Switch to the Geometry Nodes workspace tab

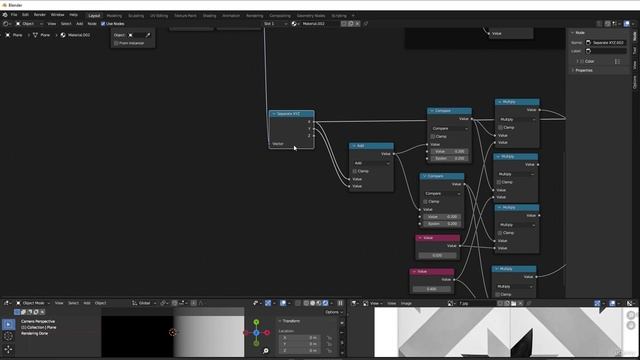point(311,16)
